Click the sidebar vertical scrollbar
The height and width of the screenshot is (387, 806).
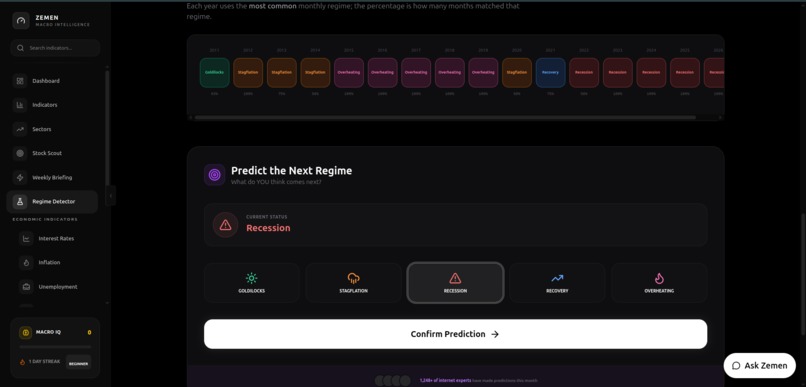[107, 128]
